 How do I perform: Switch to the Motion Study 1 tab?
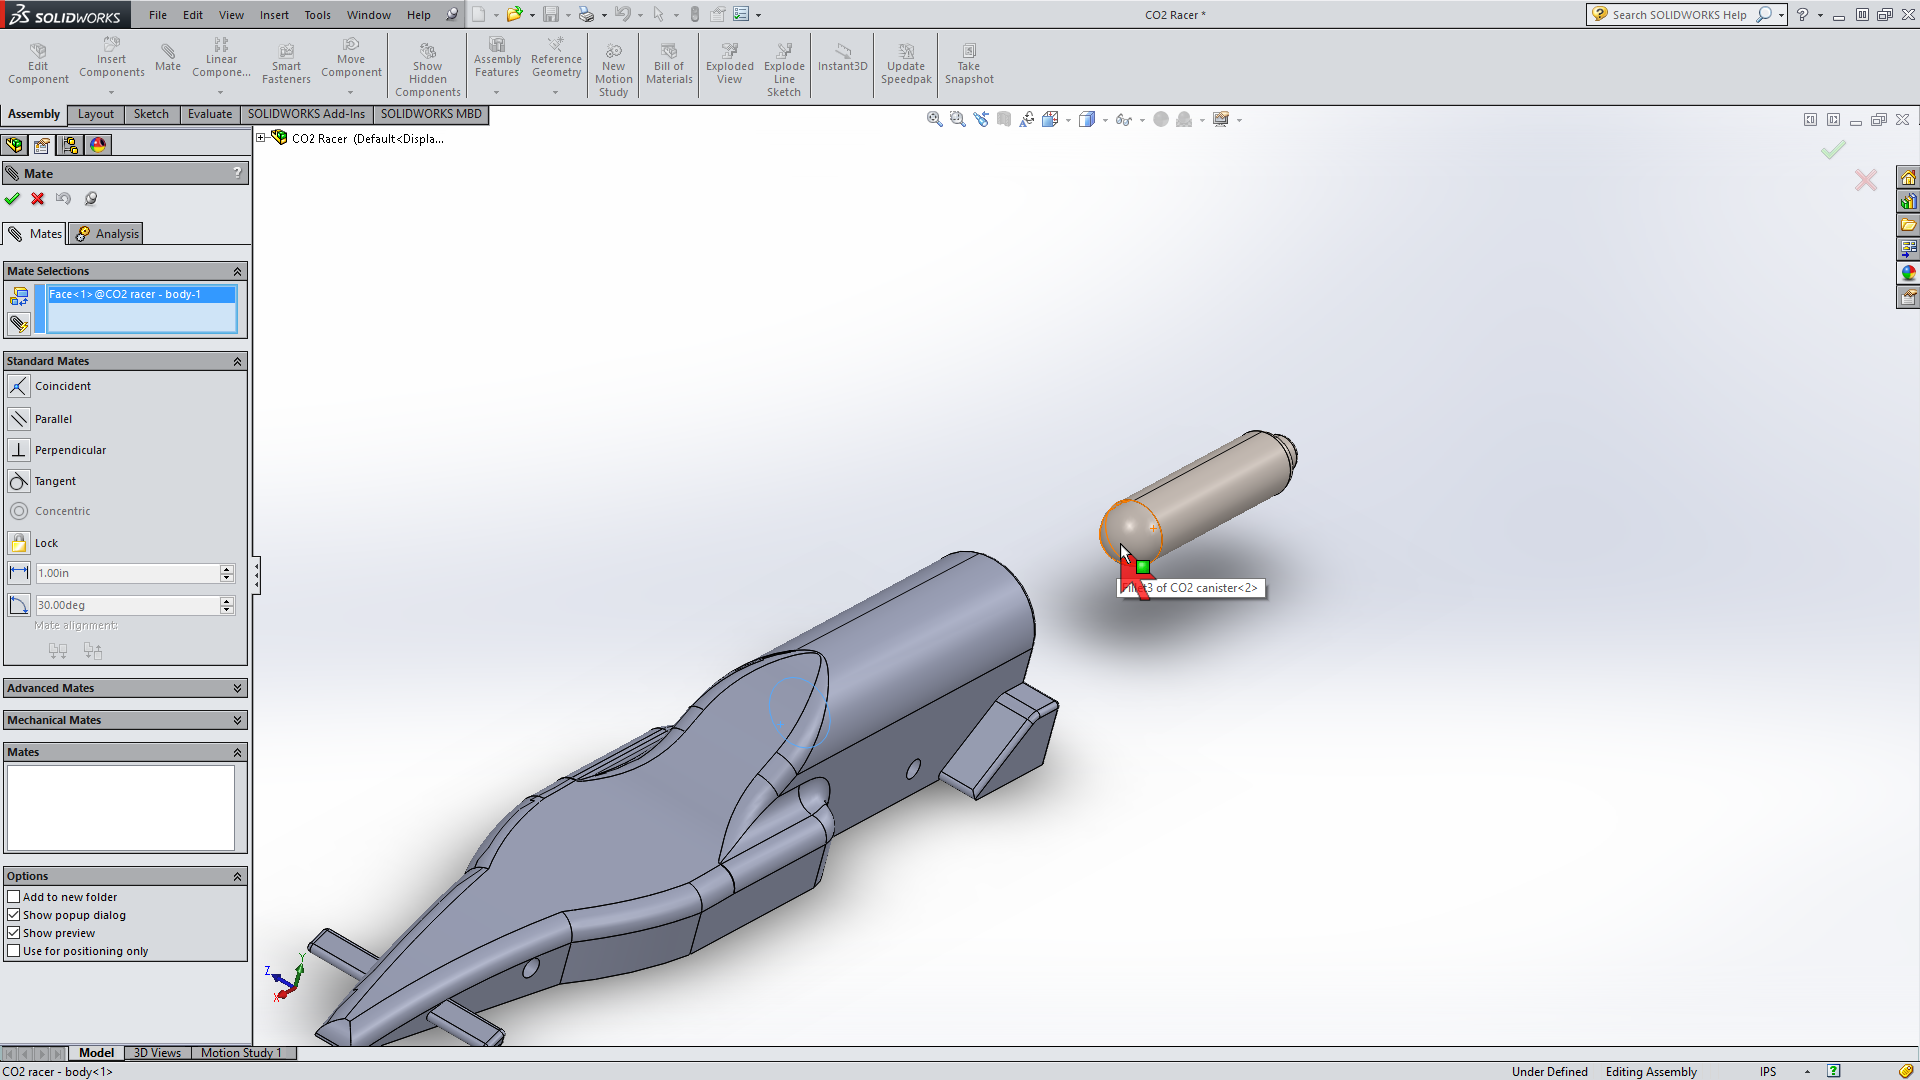click(242, 1052)
